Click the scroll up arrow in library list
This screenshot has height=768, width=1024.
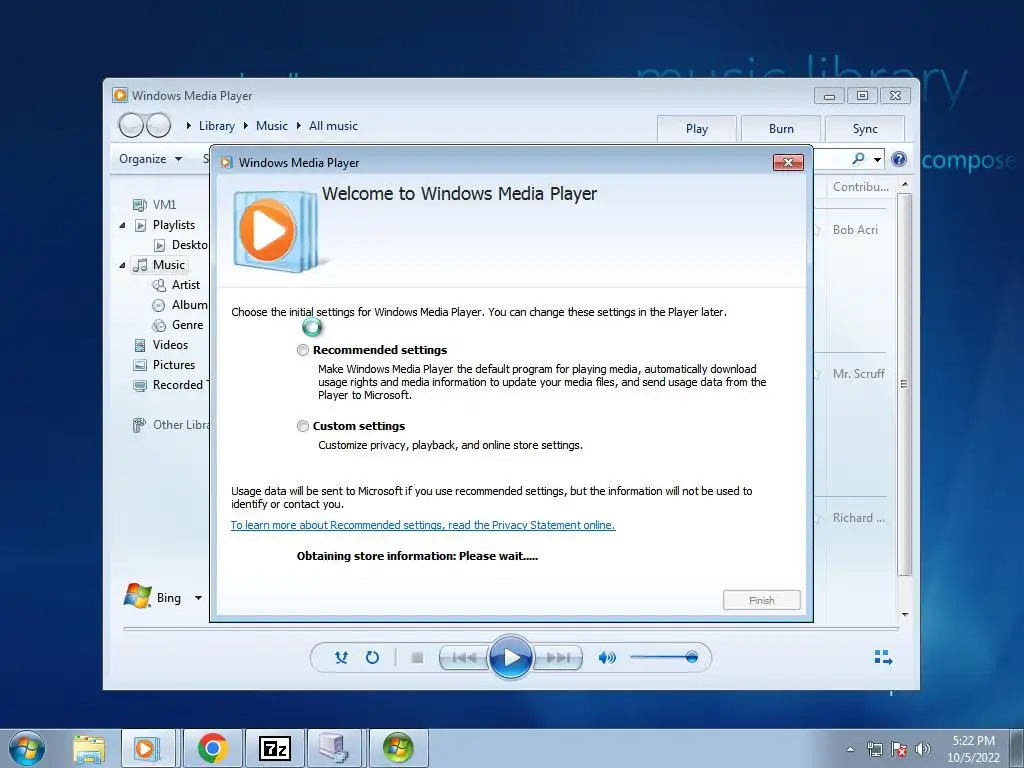point(904,184)
